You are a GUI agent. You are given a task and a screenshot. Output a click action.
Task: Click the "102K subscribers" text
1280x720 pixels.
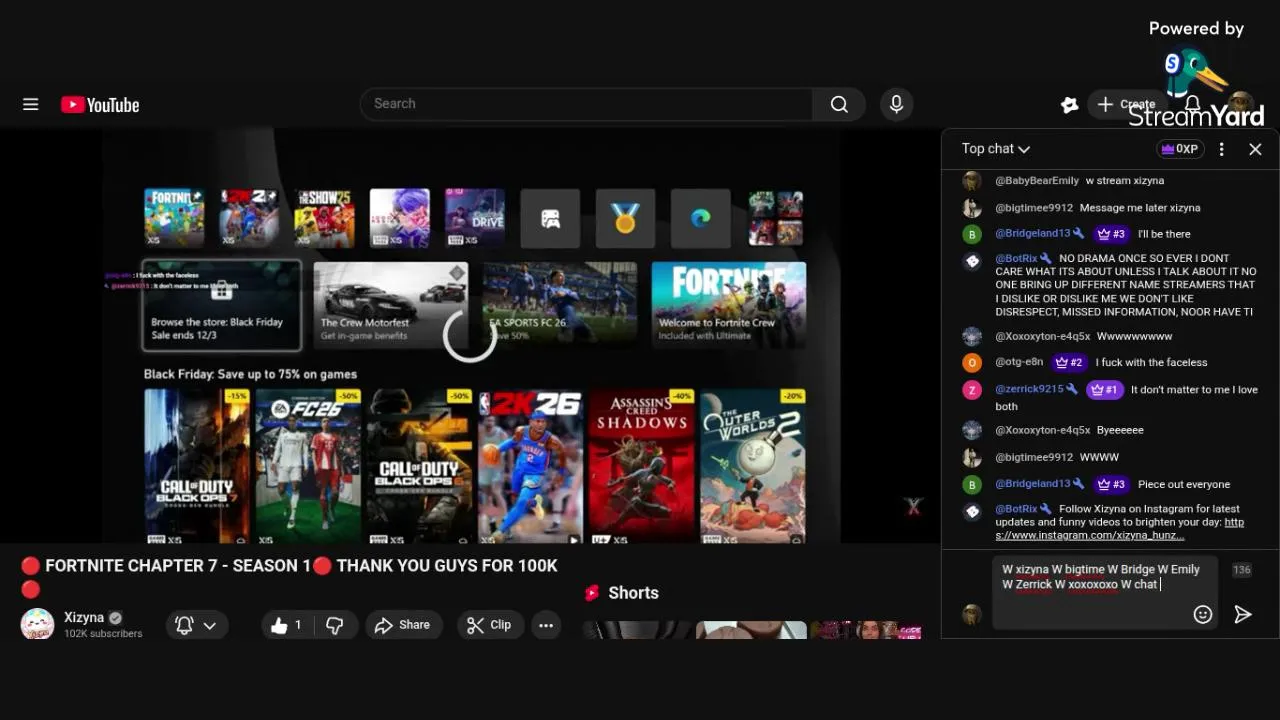[x=103, y=634]
